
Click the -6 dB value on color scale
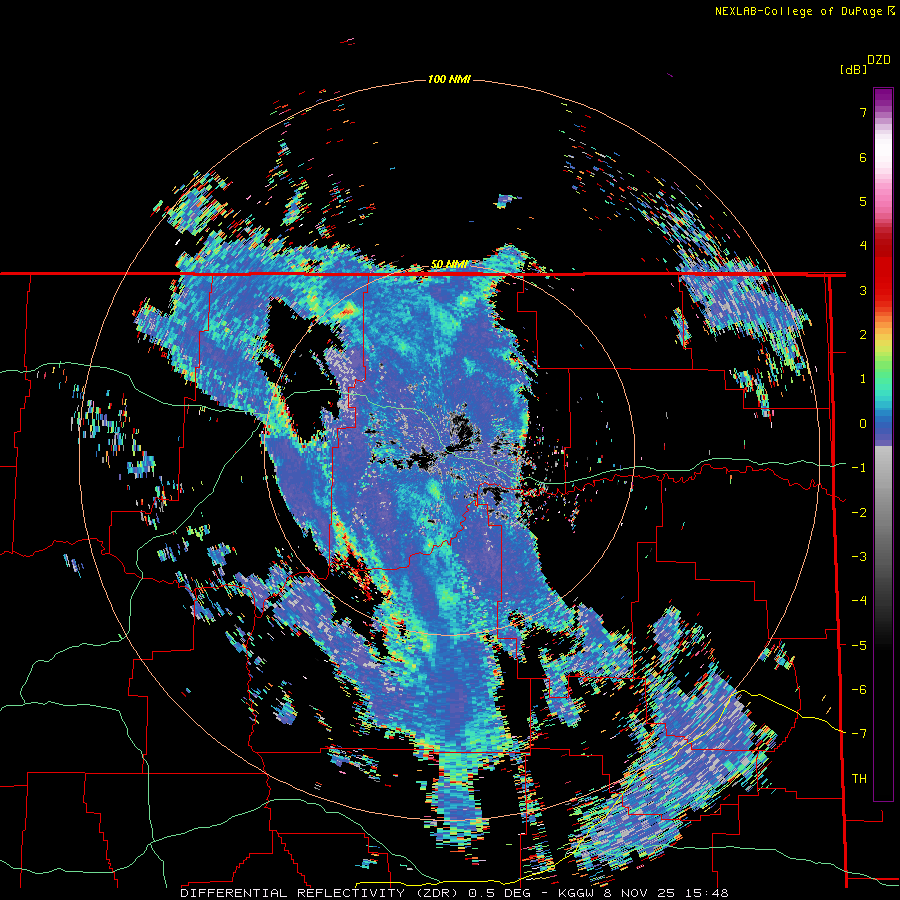click(859, 690)
